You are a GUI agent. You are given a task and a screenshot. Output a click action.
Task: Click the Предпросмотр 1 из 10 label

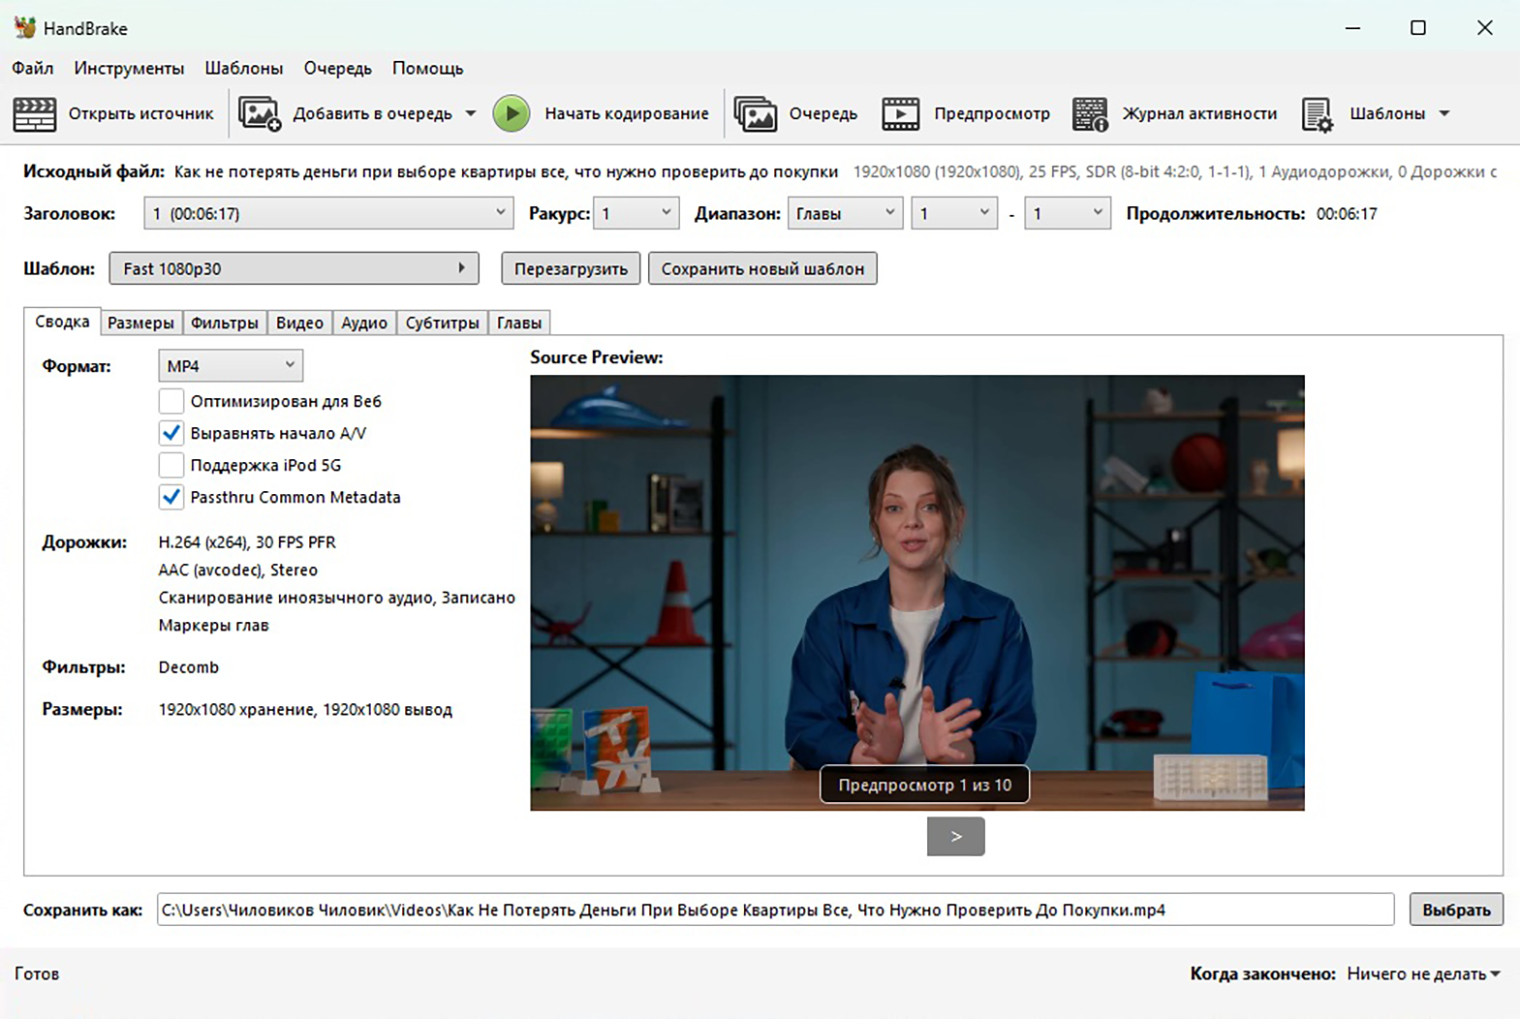[x=925, y=785]
